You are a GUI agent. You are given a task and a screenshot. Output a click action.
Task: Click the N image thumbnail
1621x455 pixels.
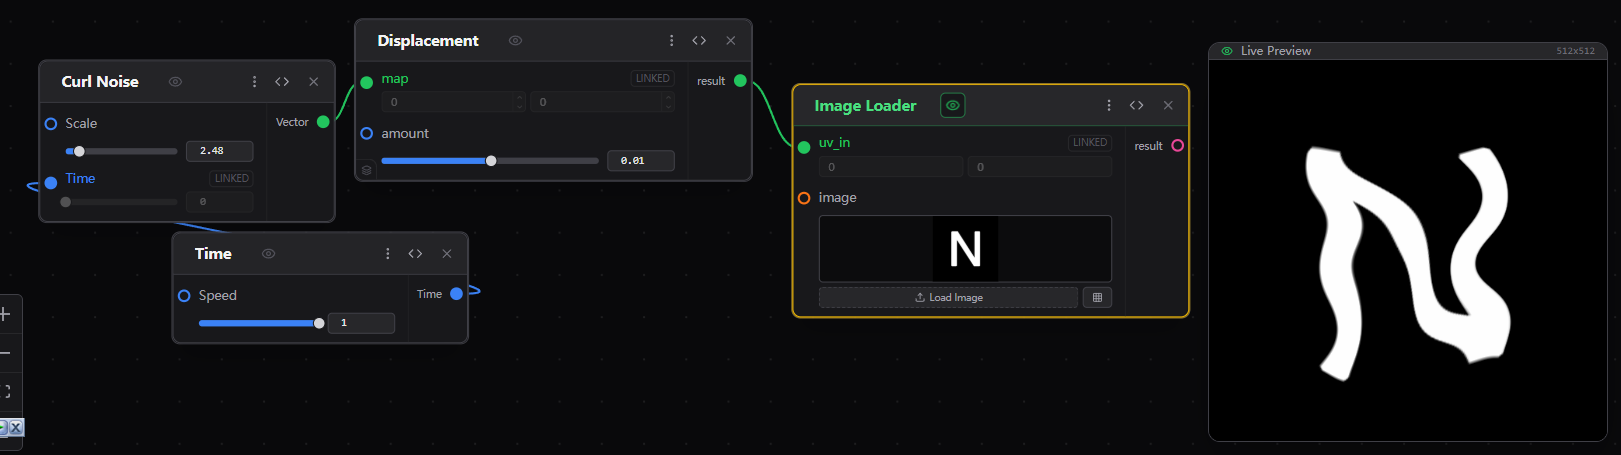[x=965, y=249]
